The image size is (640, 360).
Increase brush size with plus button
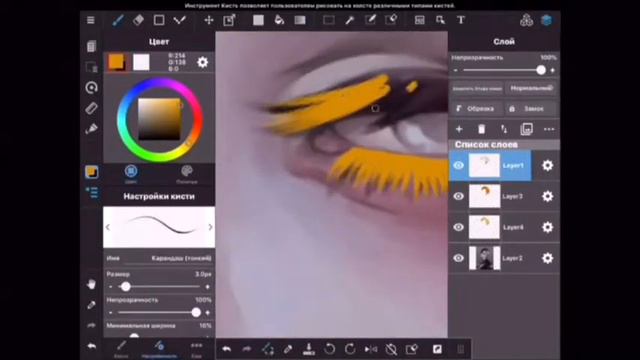208,287
